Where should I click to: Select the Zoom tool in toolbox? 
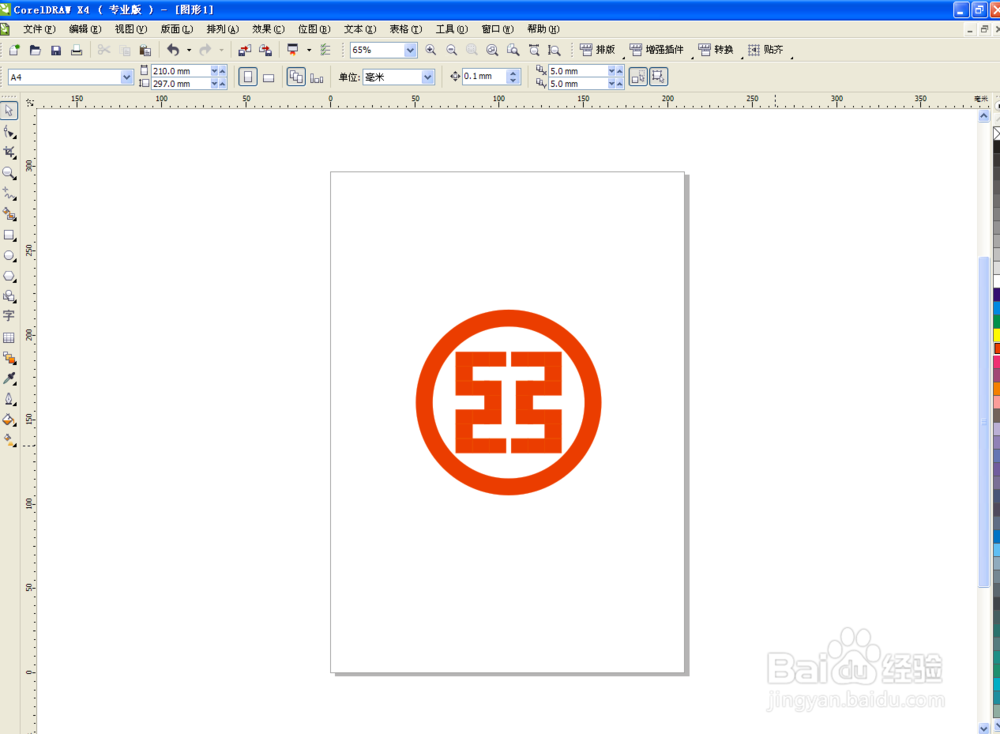[9, 173]
